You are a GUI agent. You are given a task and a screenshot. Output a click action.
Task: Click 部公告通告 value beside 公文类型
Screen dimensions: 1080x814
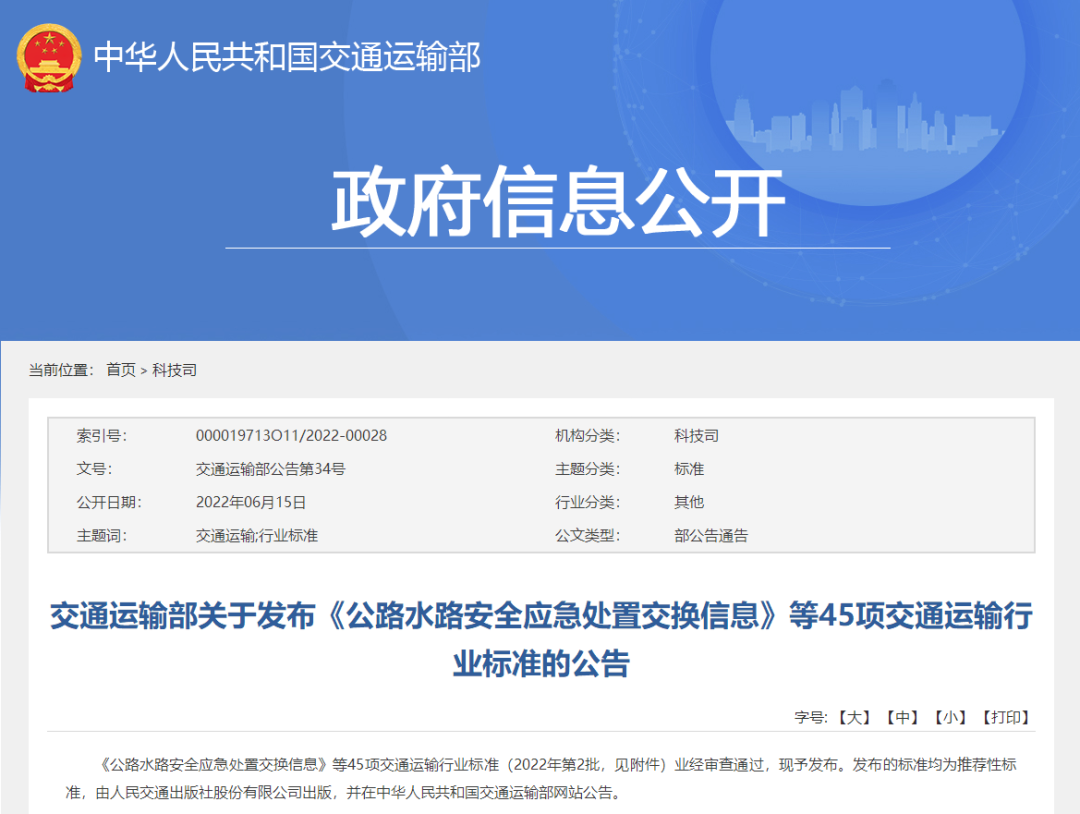[711, 535]
